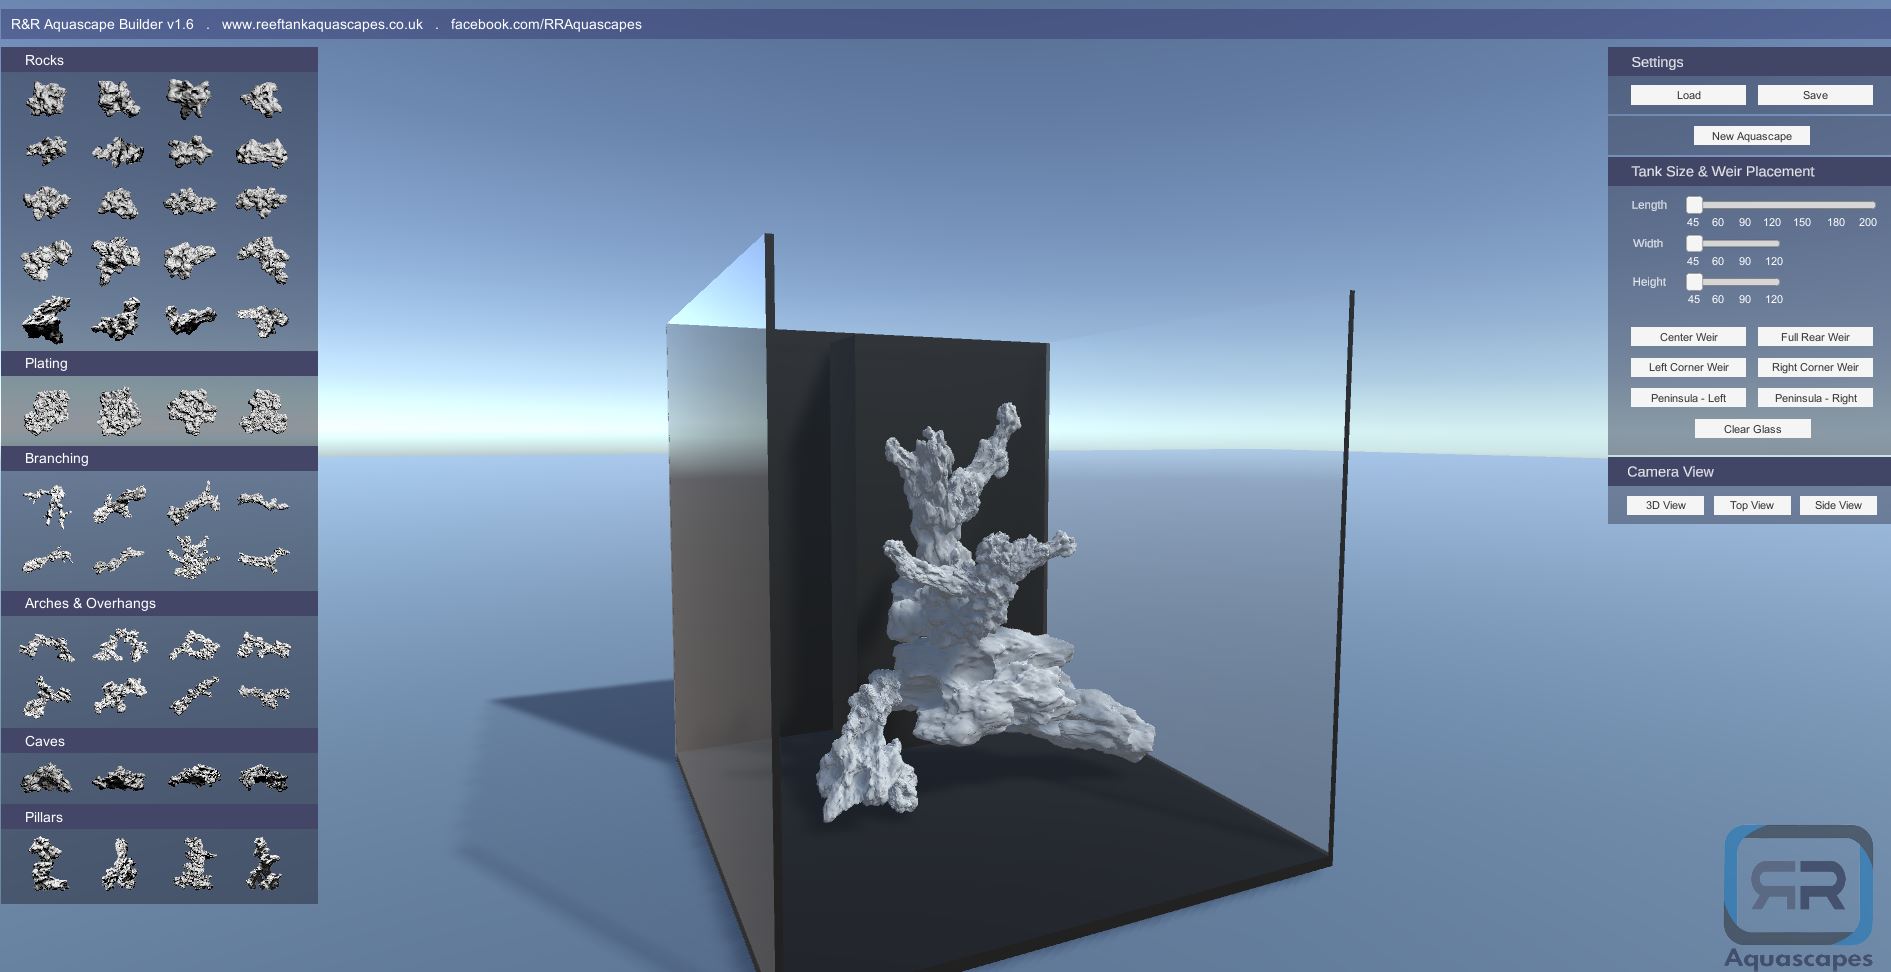Screen dimensions: 1891x972
Task: Set the Right Corner Weir option
Action: click(1814, 367)
